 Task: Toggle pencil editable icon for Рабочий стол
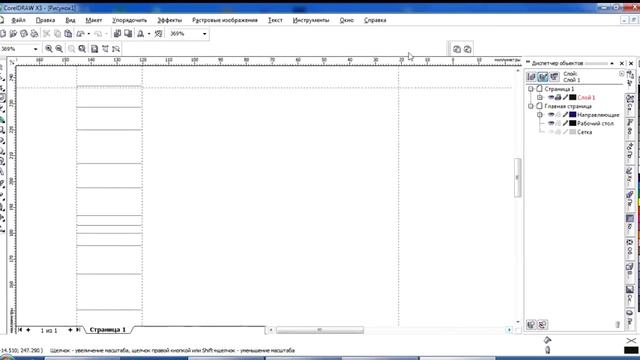565,123
